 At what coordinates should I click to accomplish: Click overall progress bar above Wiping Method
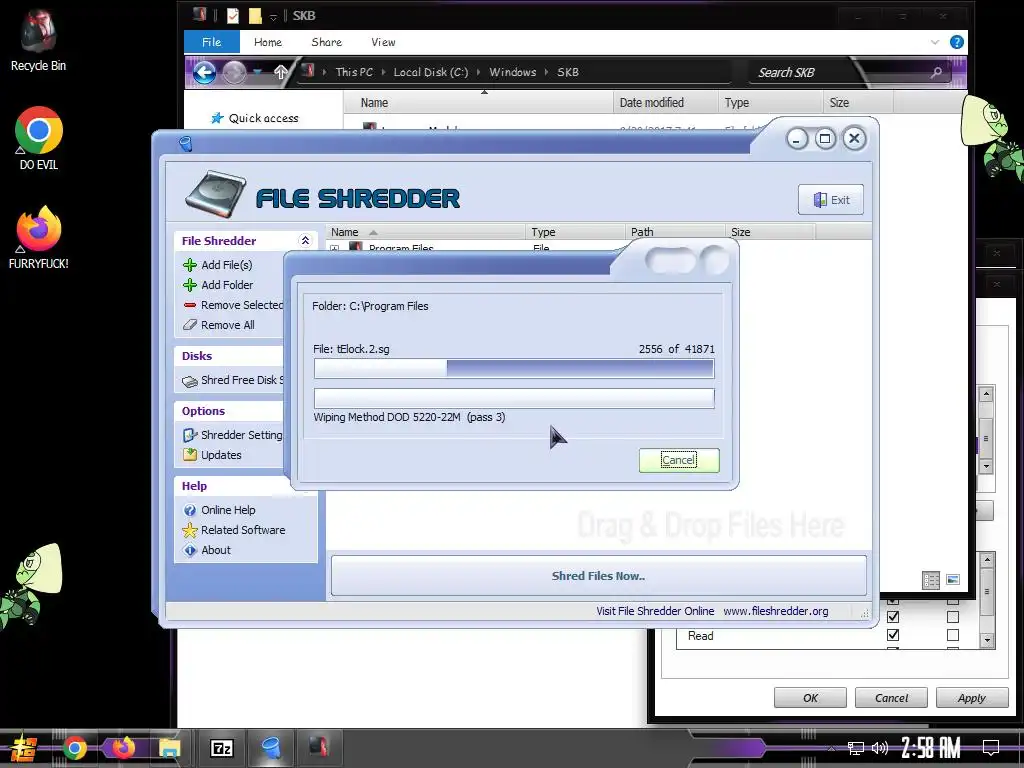tap(514, 398)
